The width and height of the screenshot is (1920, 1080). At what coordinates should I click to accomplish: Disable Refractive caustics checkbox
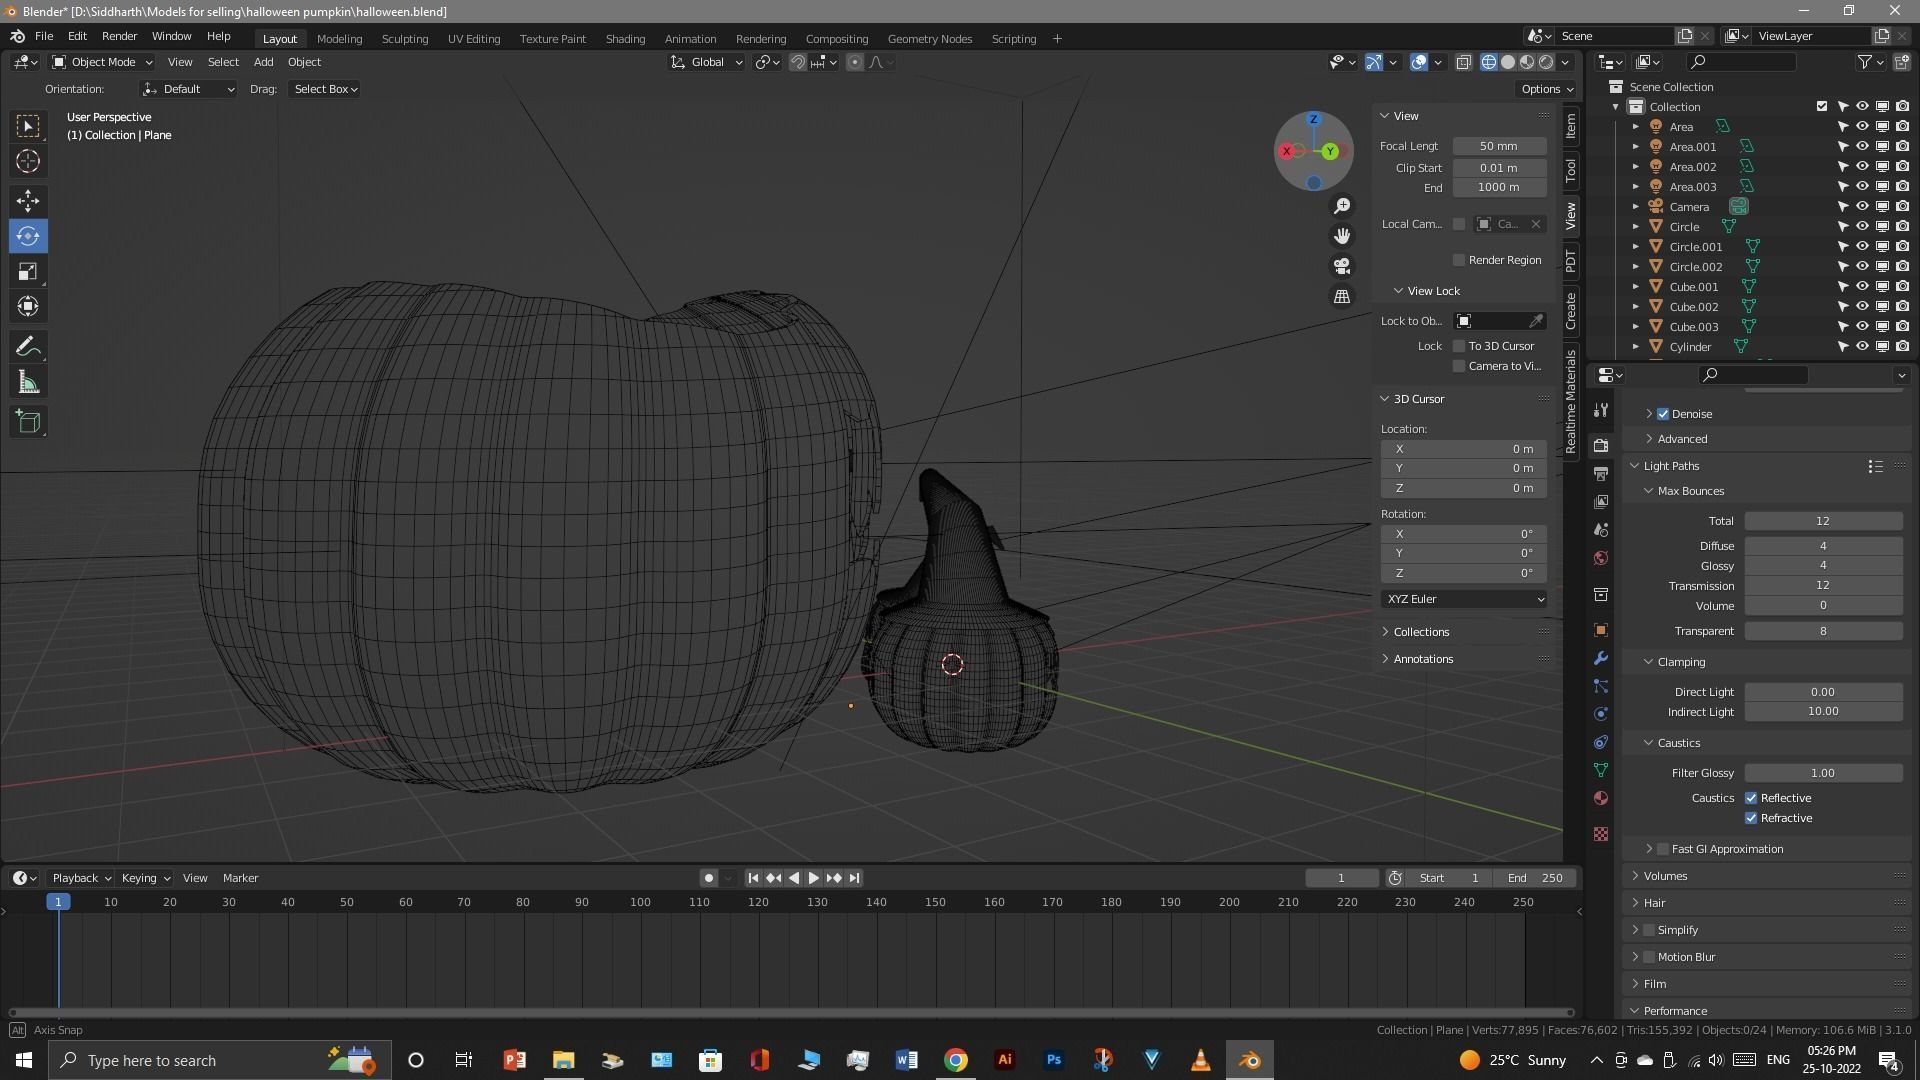click(x=1751, y=818)
